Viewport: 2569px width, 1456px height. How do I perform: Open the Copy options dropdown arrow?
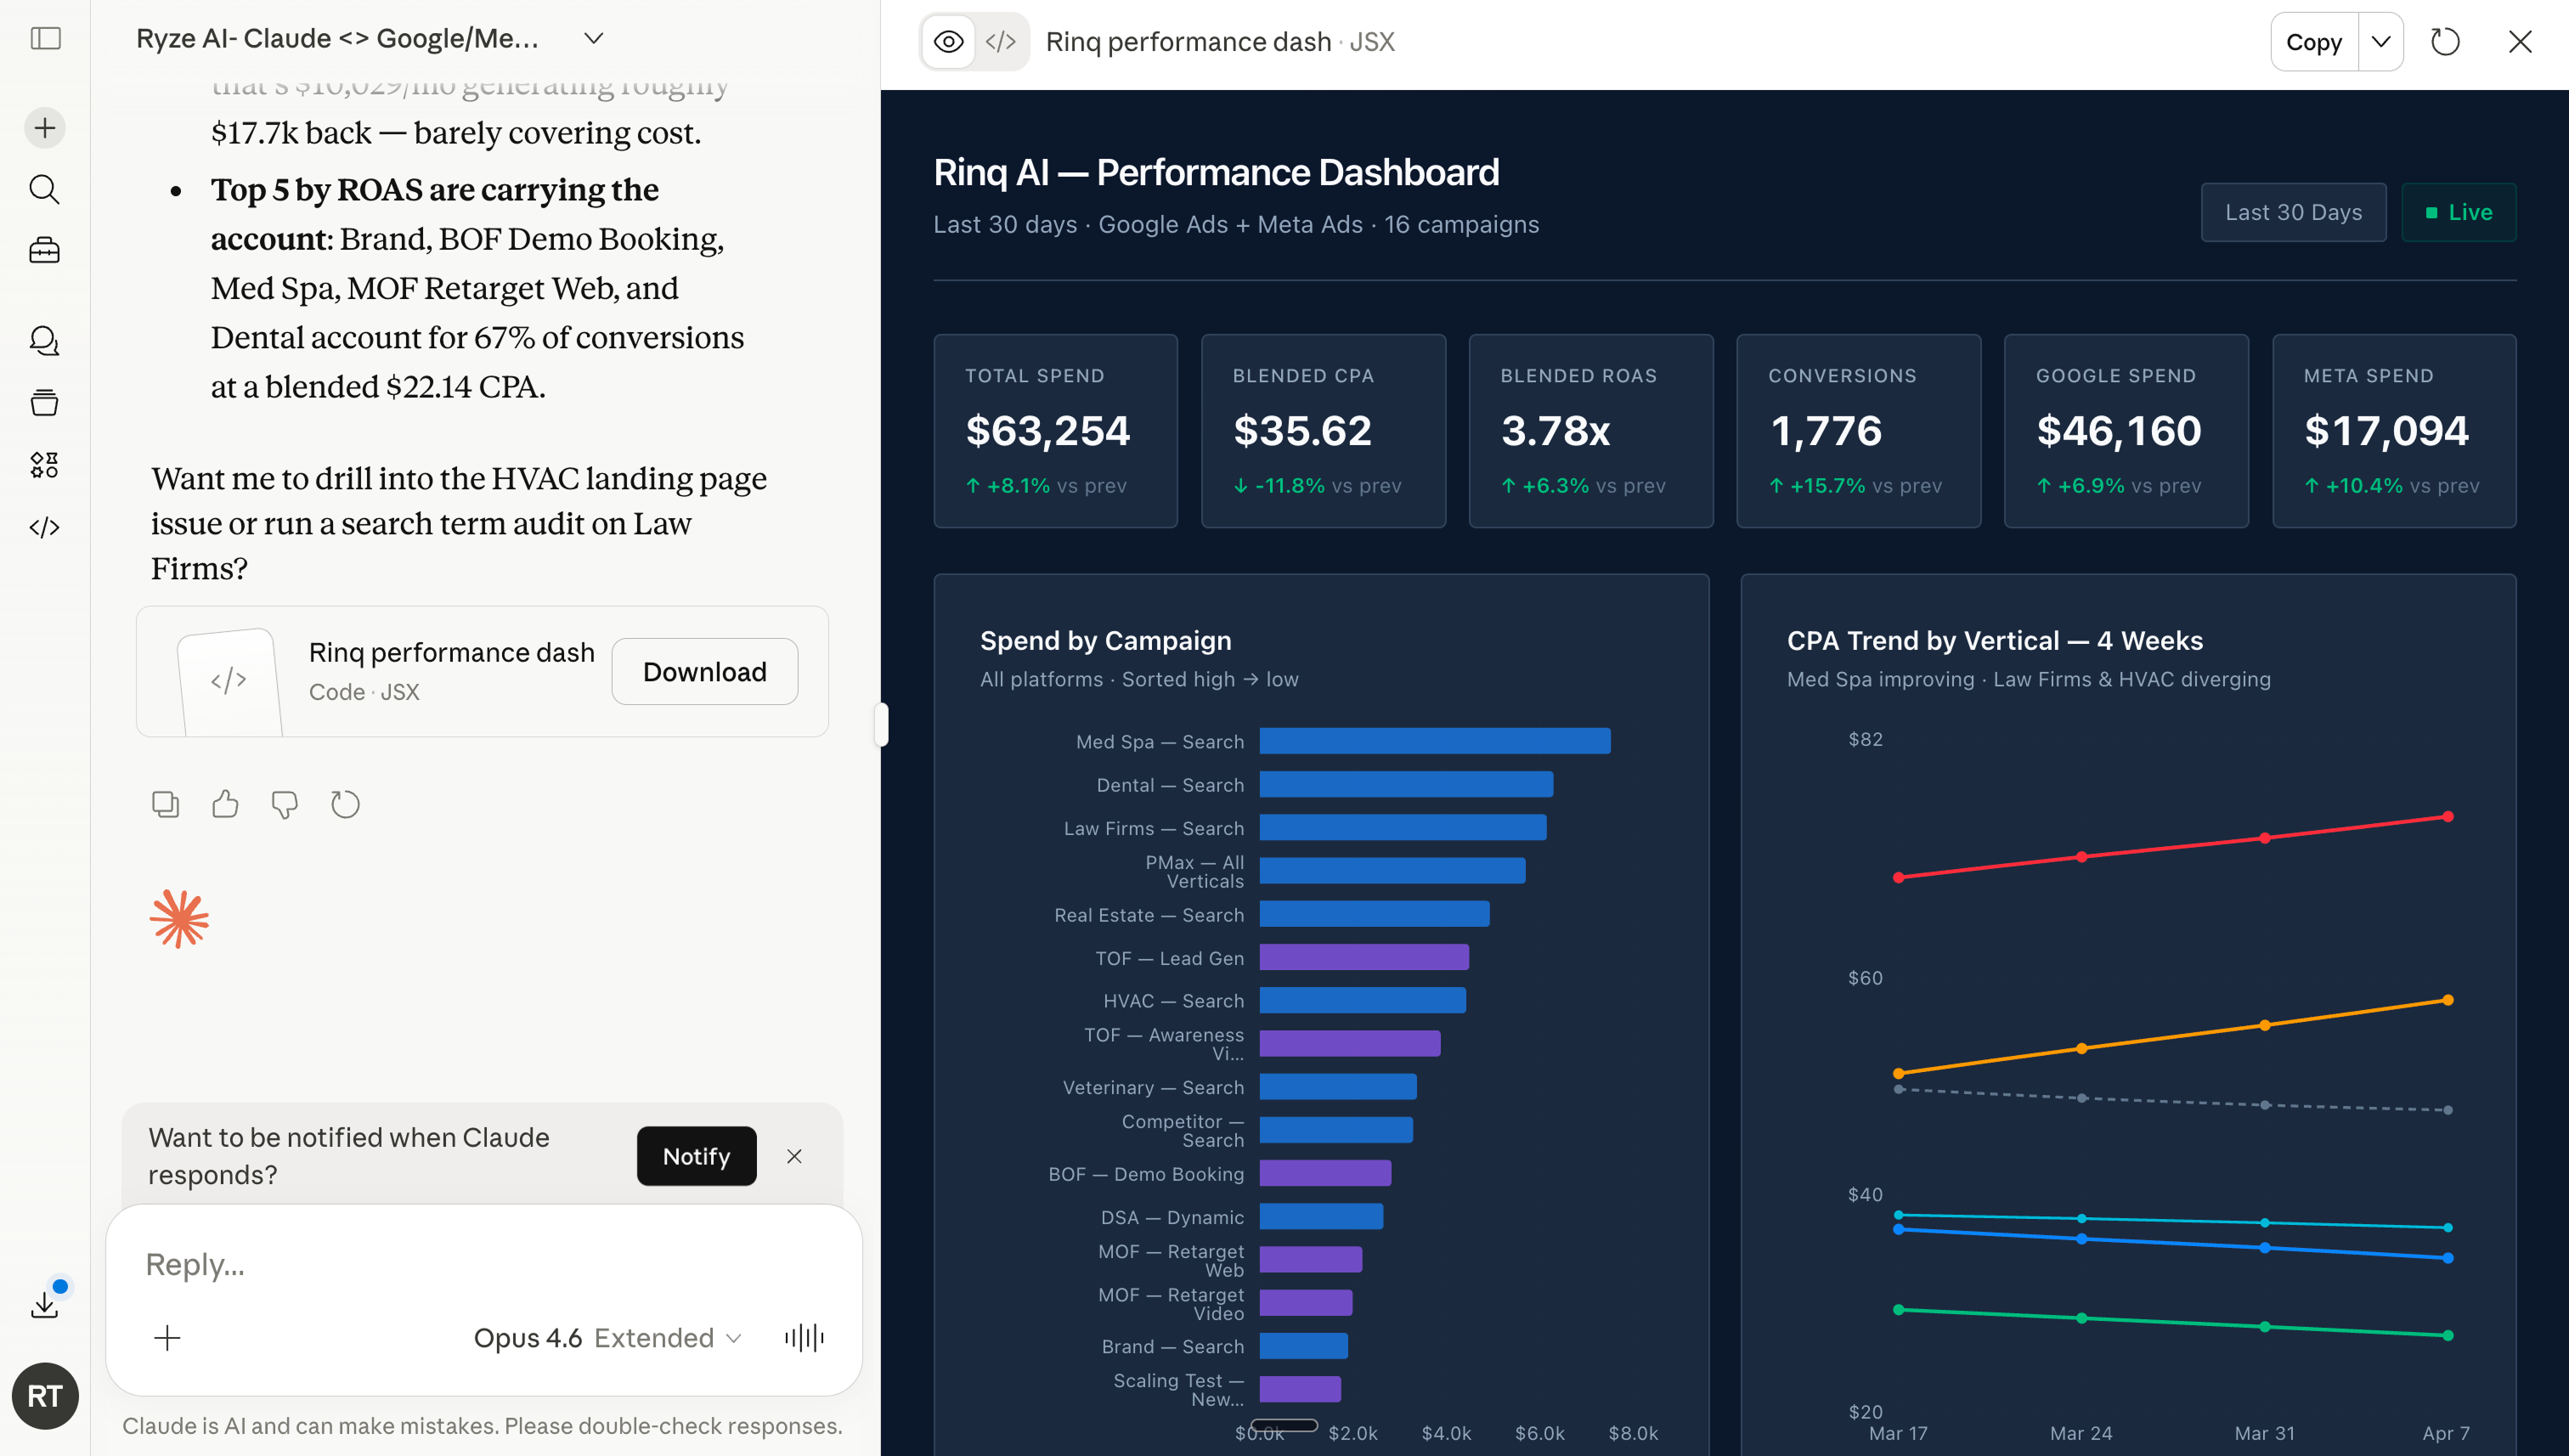2381,42
